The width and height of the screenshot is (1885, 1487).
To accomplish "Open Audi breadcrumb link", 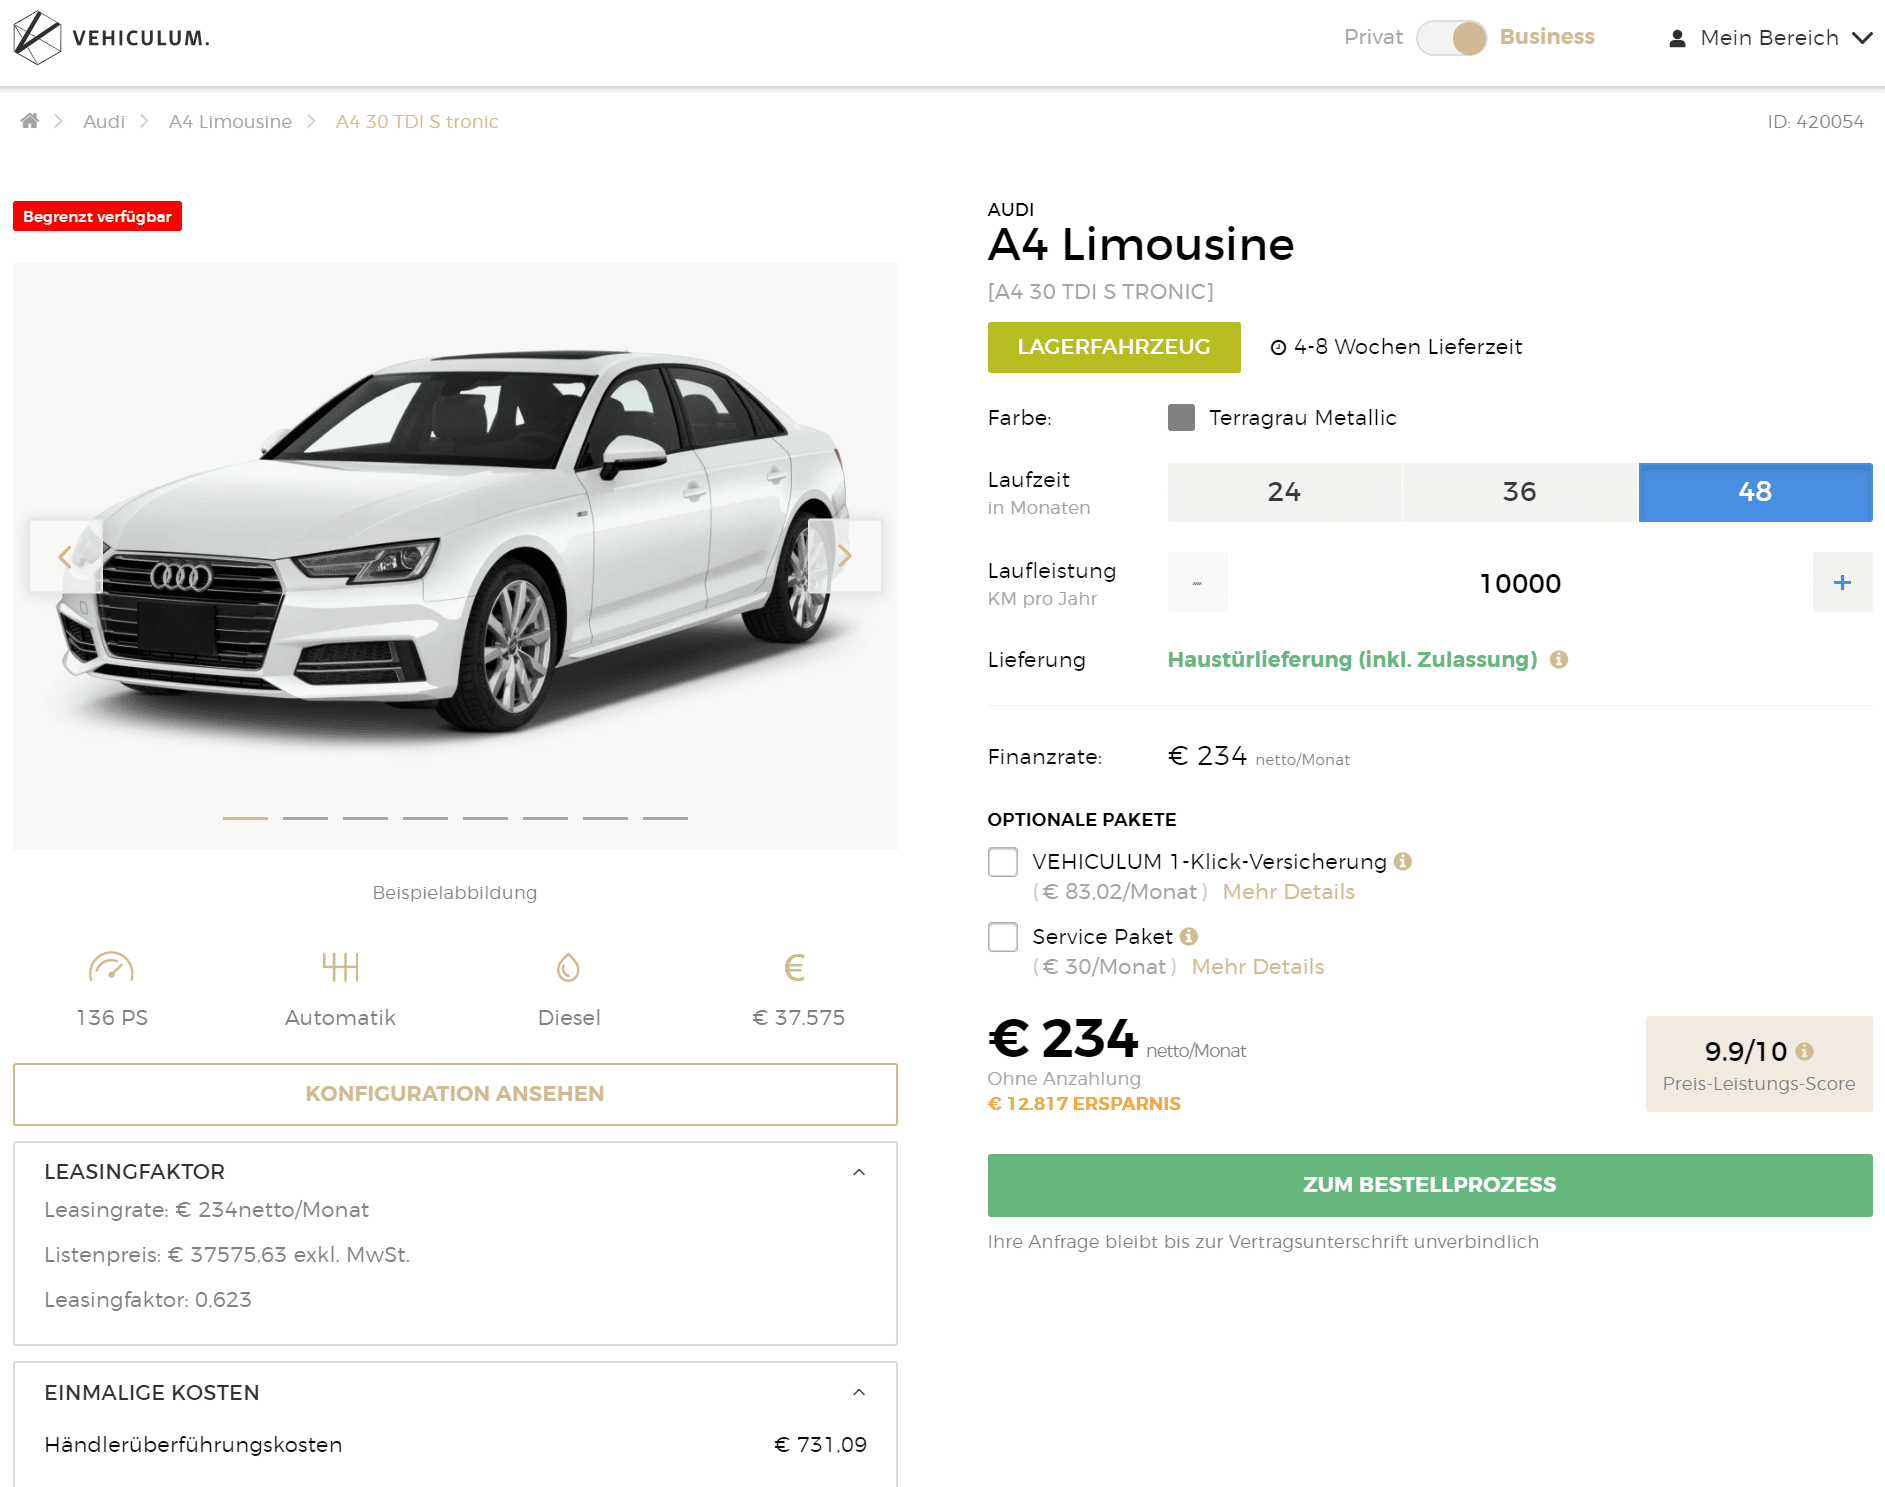I will click(104, 121).
